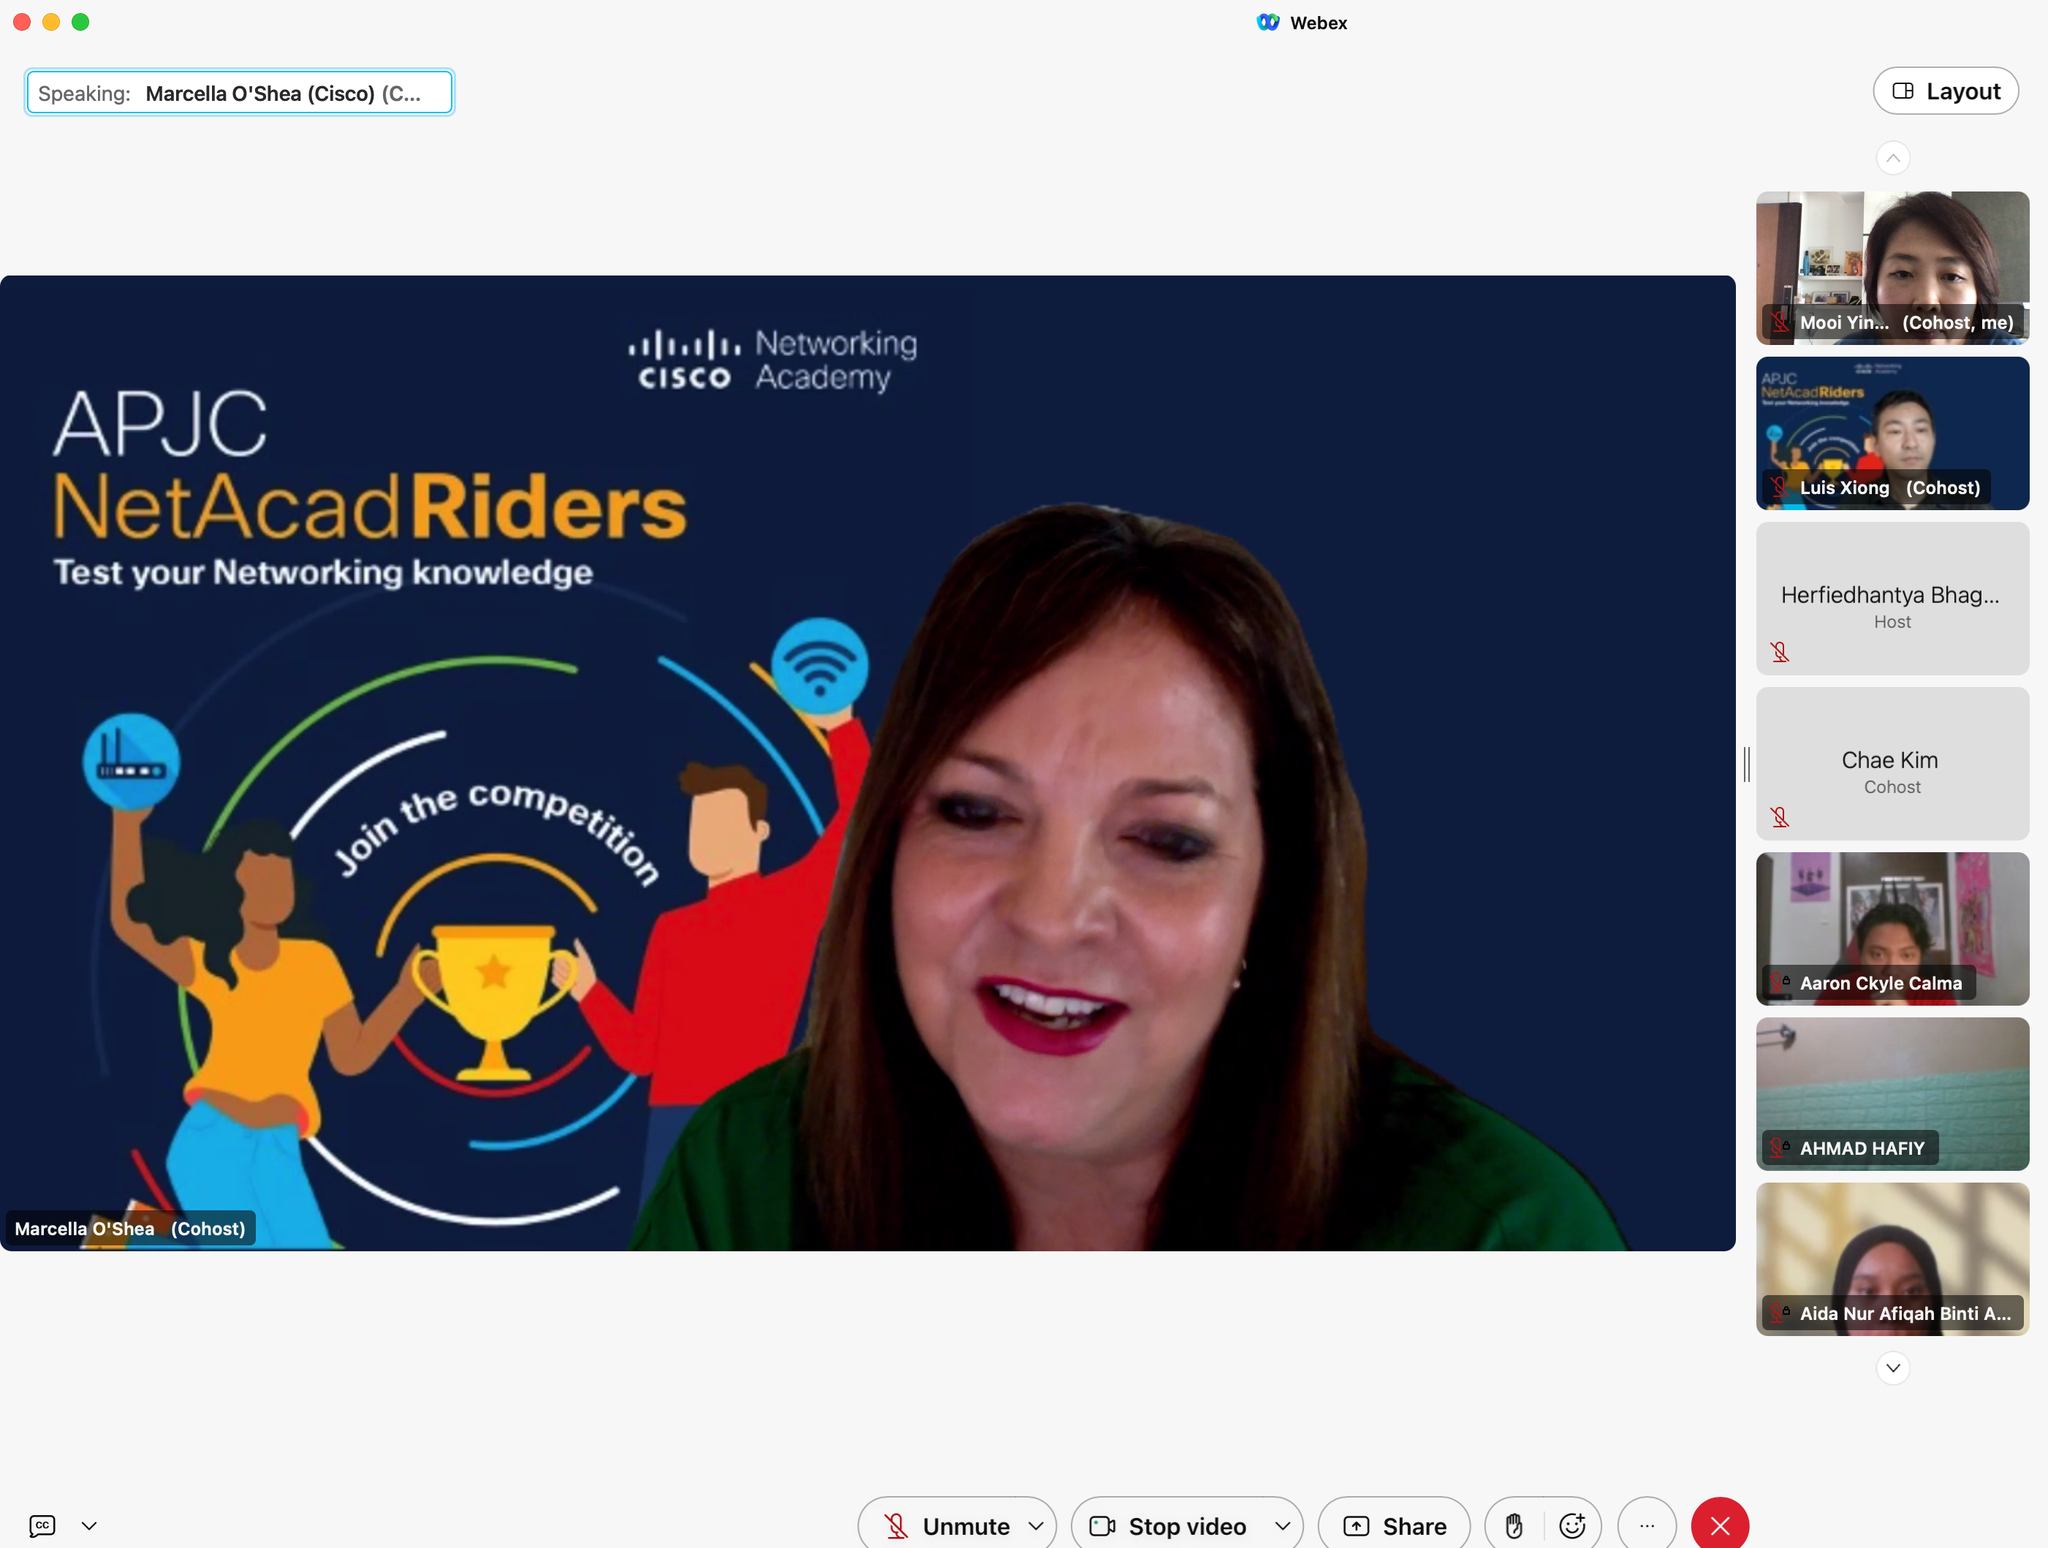
Task: Open the more options ellipsis button
Action: tap(1647, 1526)
